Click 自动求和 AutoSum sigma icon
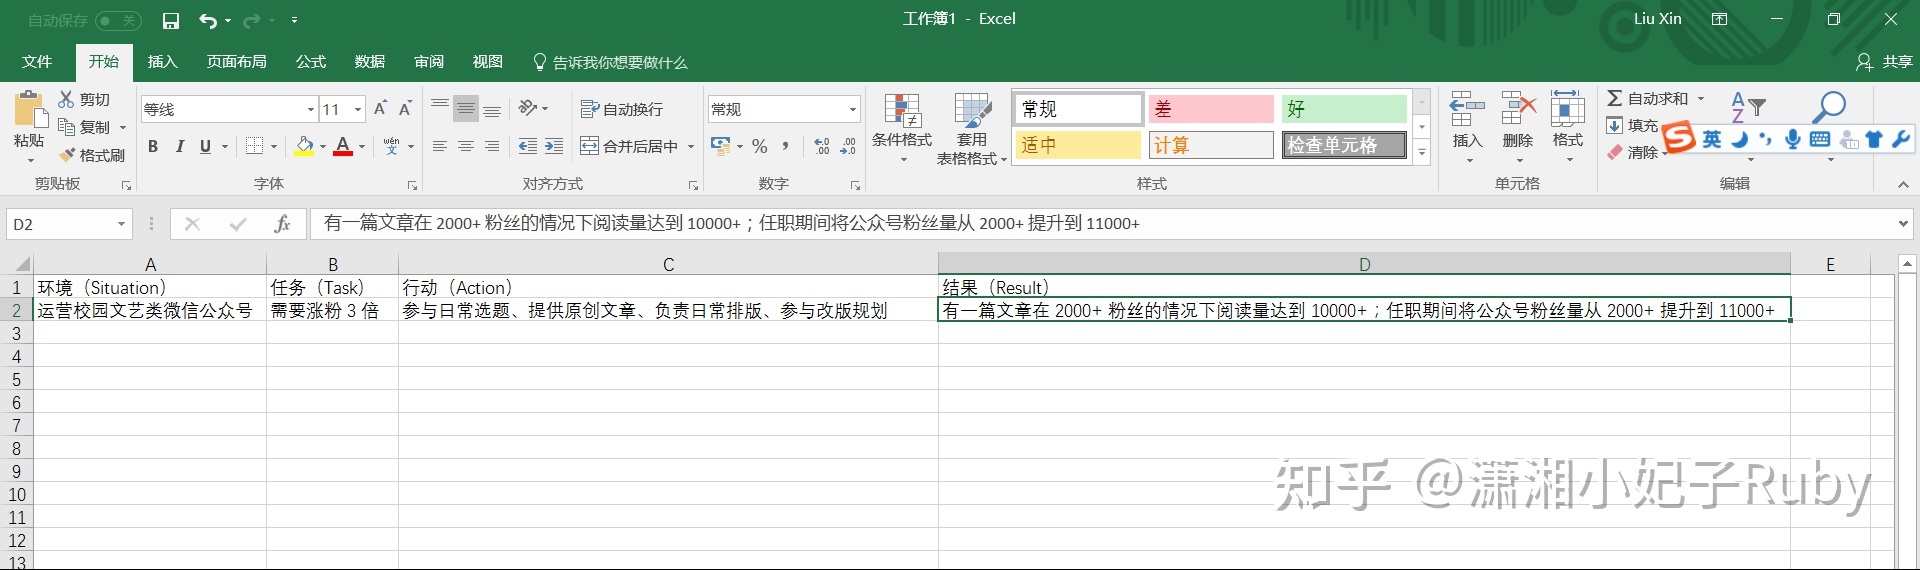1920x570 pixels. 1615,98
